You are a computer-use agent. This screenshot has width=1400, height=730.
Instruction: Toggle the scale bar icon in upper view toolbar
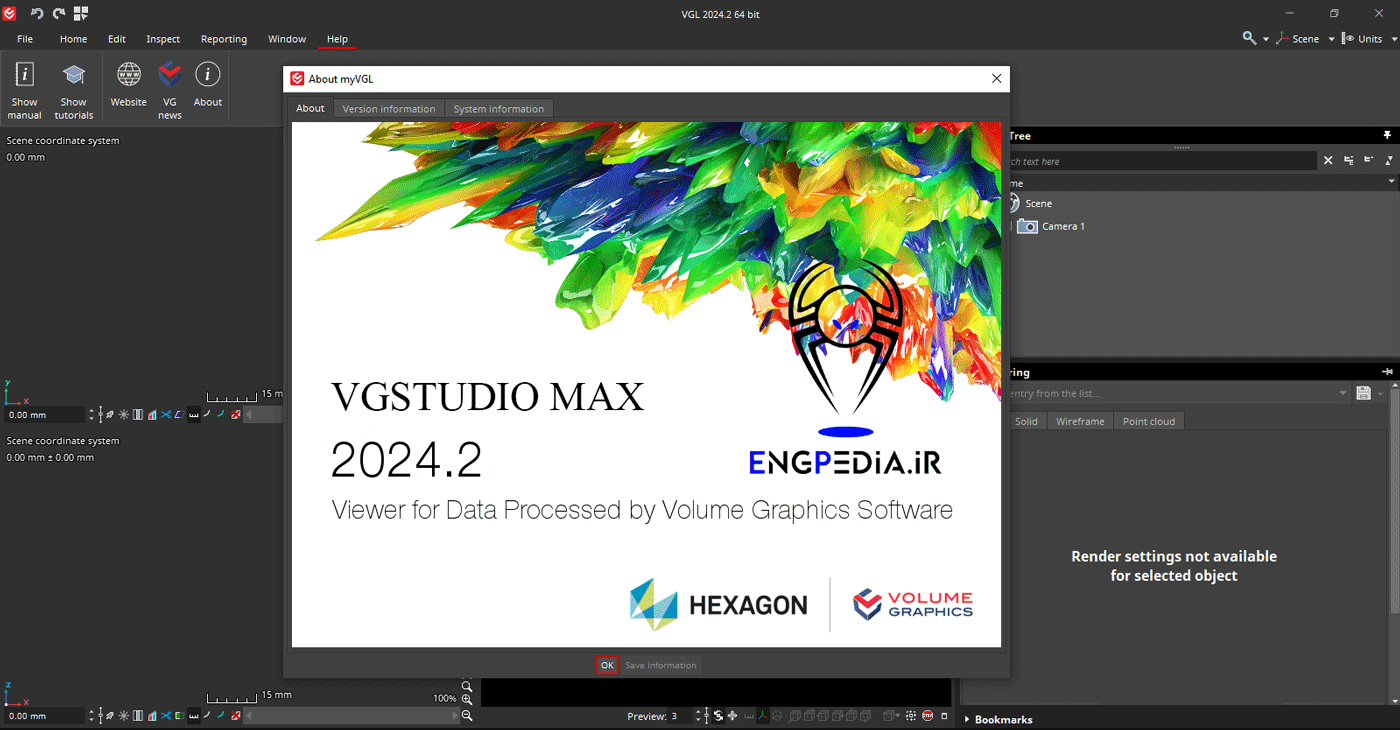click(194, 414)
